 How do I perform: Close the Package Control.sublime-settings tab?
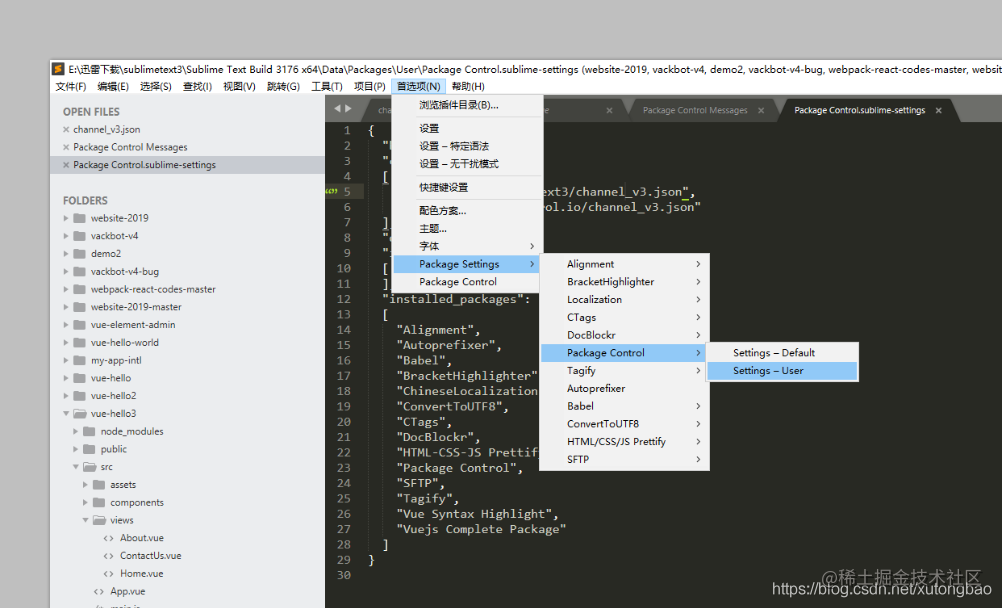[939, 111]
